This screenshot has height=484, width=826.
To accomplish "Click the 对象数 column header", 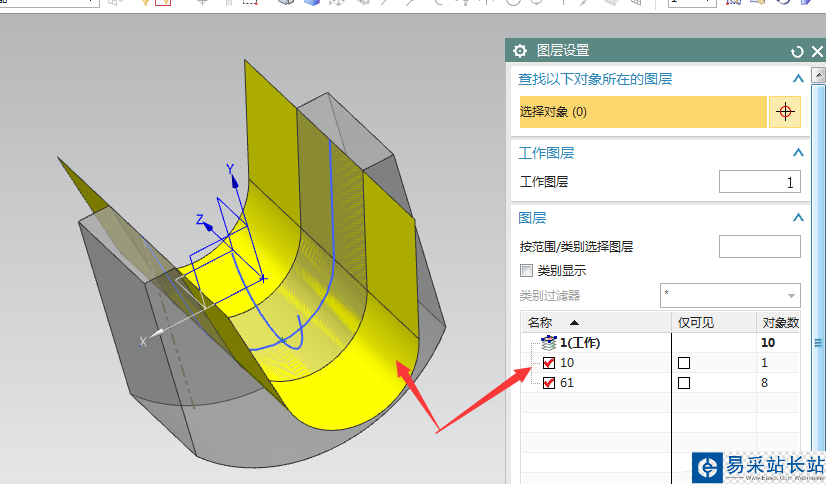I will [x=779, y=322].
